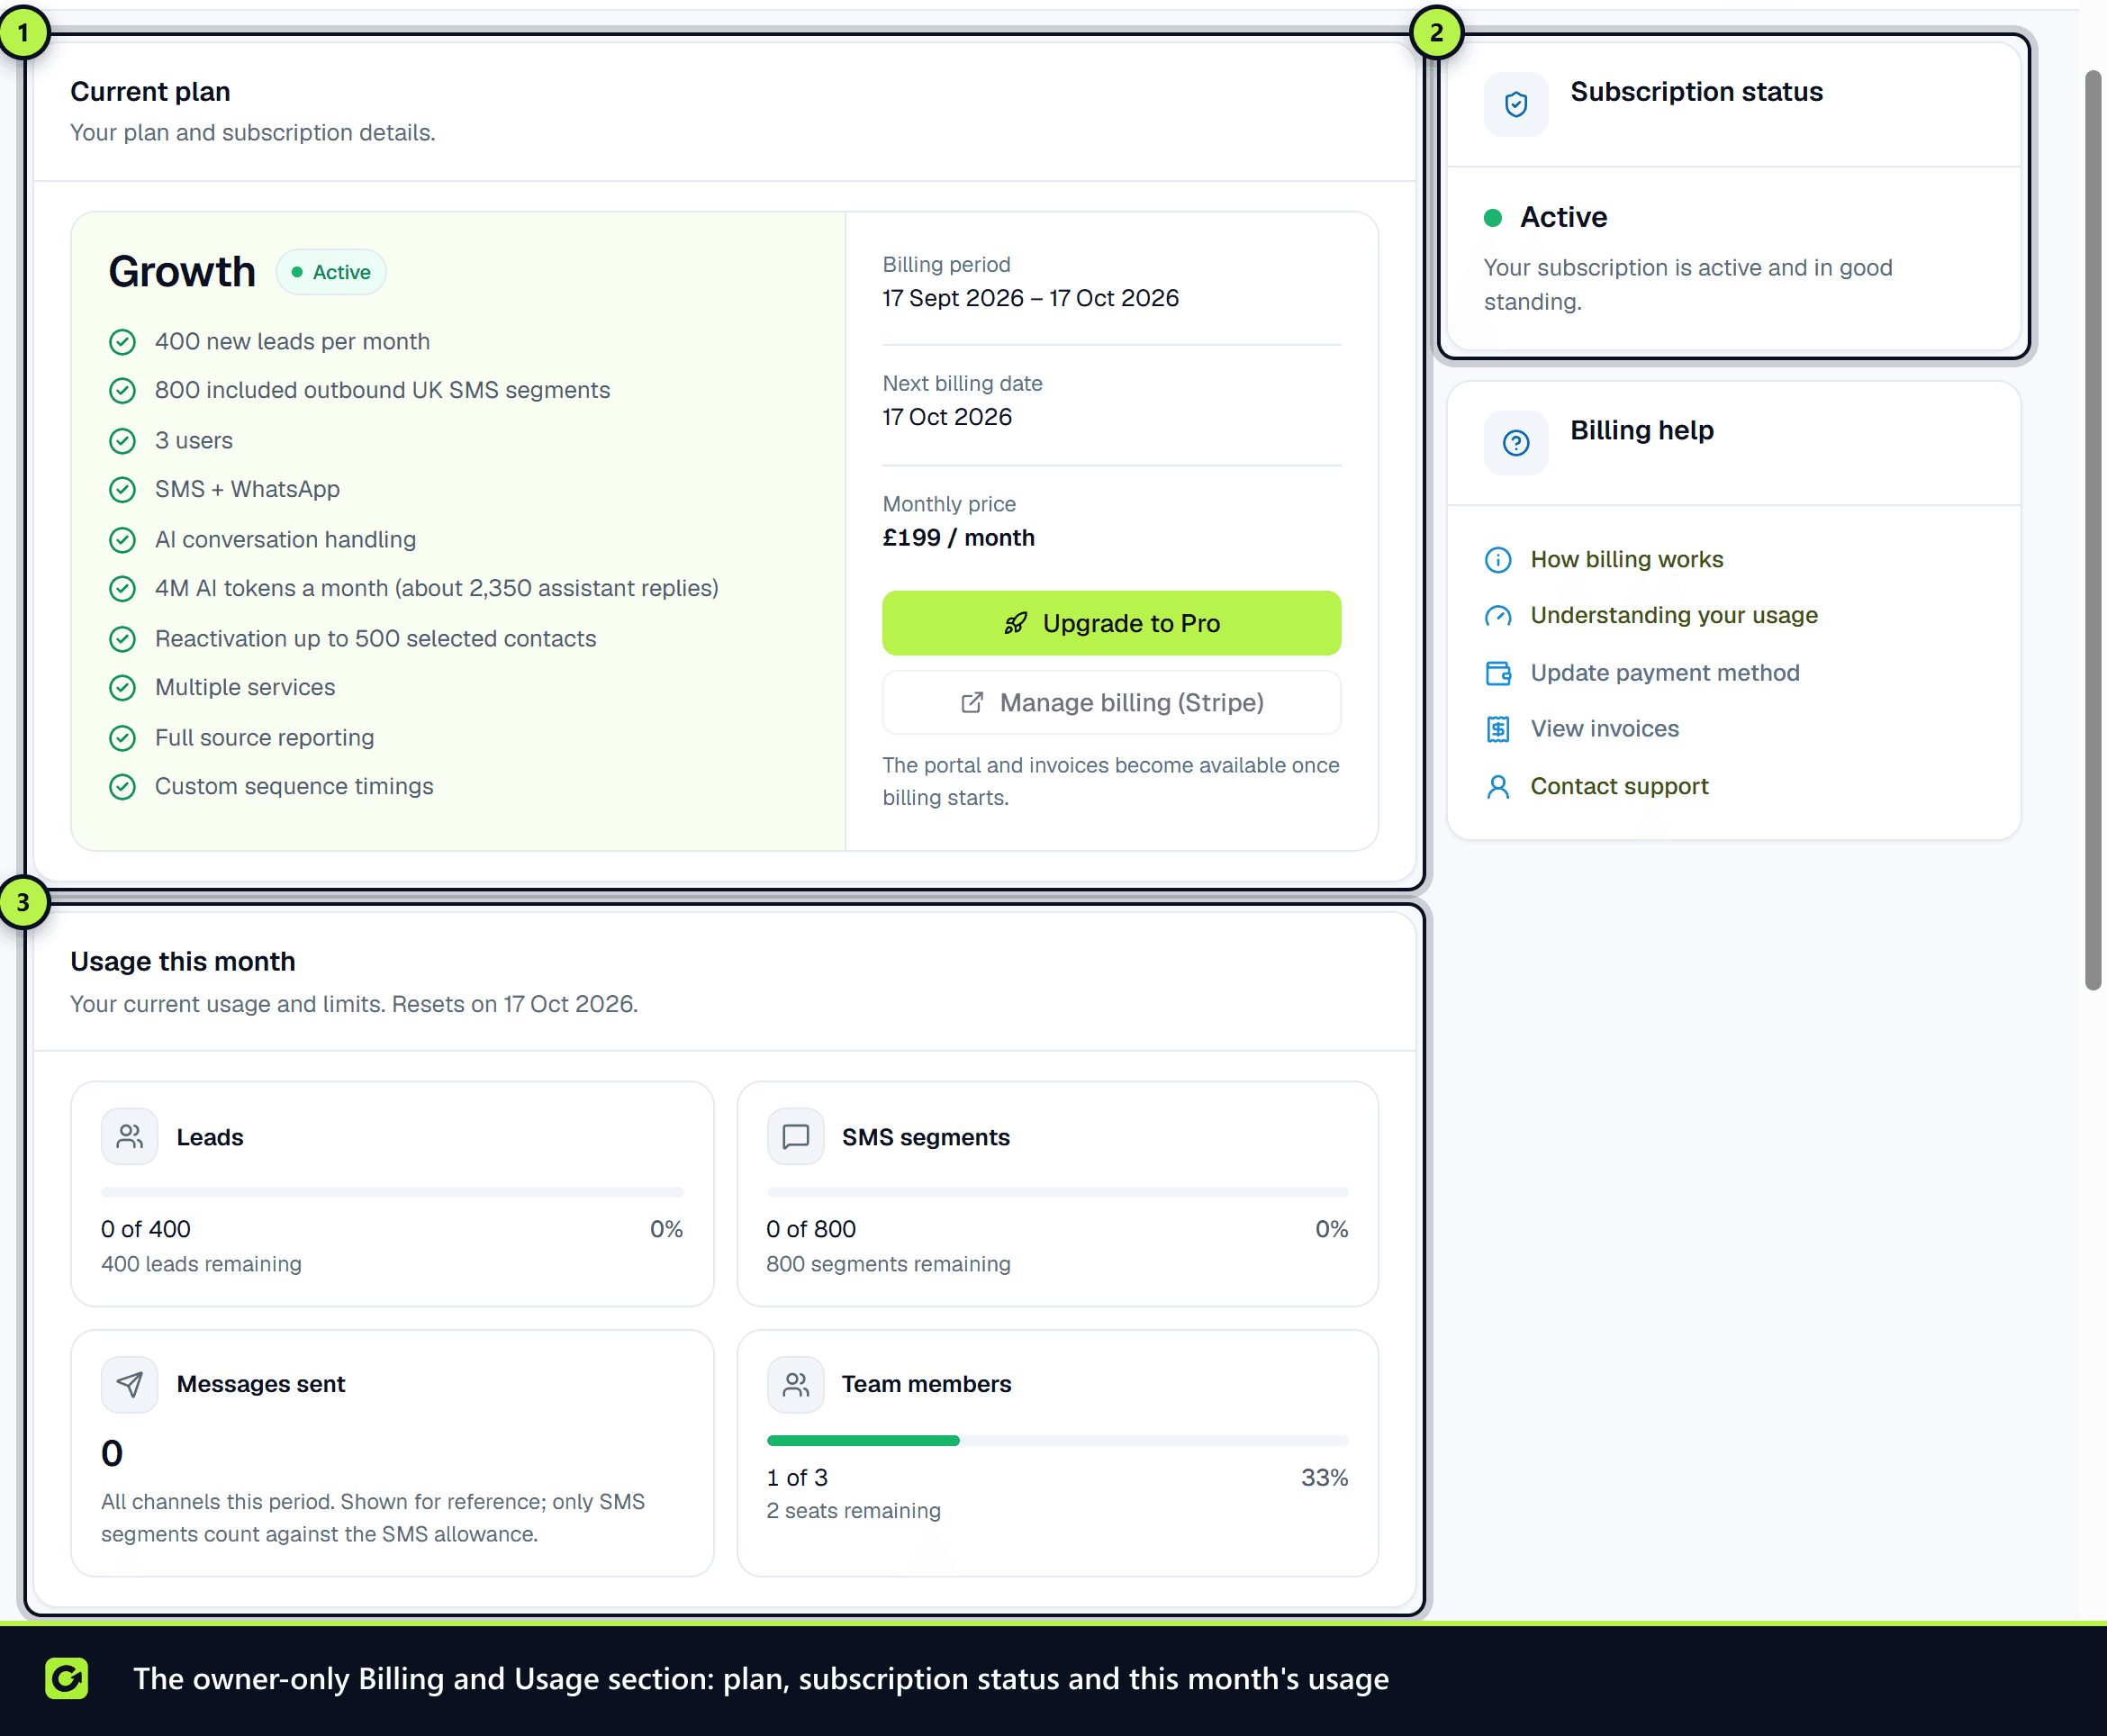
Task: Click the '0 of 400' leads count
Action: [146, 1229]
